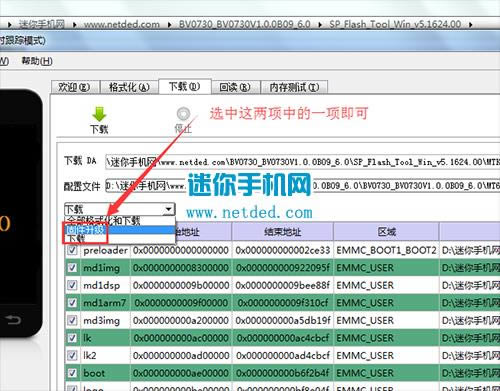Click end address 0x000000000922095f cell
The image size is (500, 391).
click(283, 268)
